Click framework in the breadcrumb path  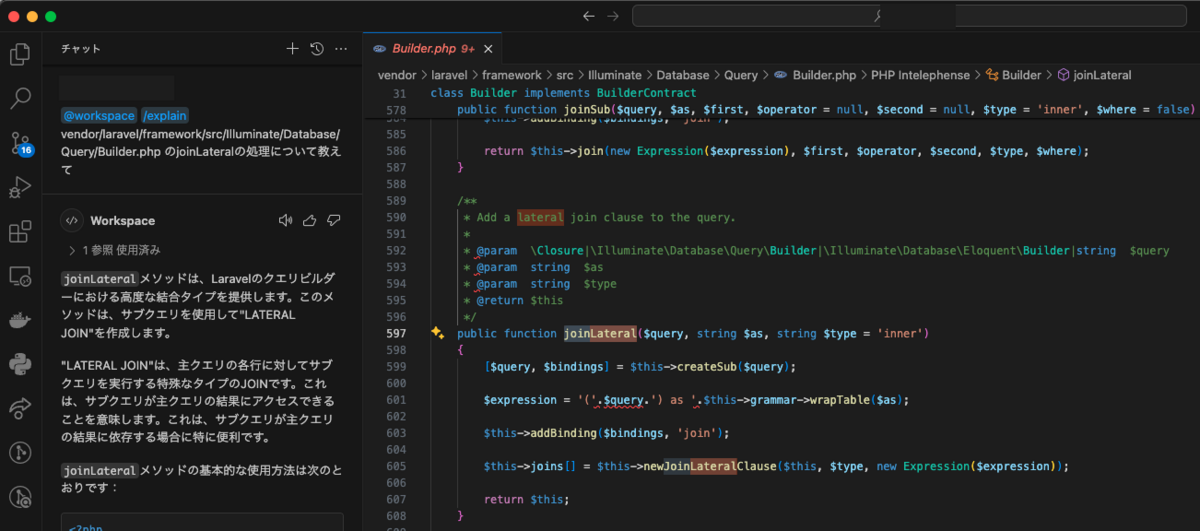coord(512,75)
